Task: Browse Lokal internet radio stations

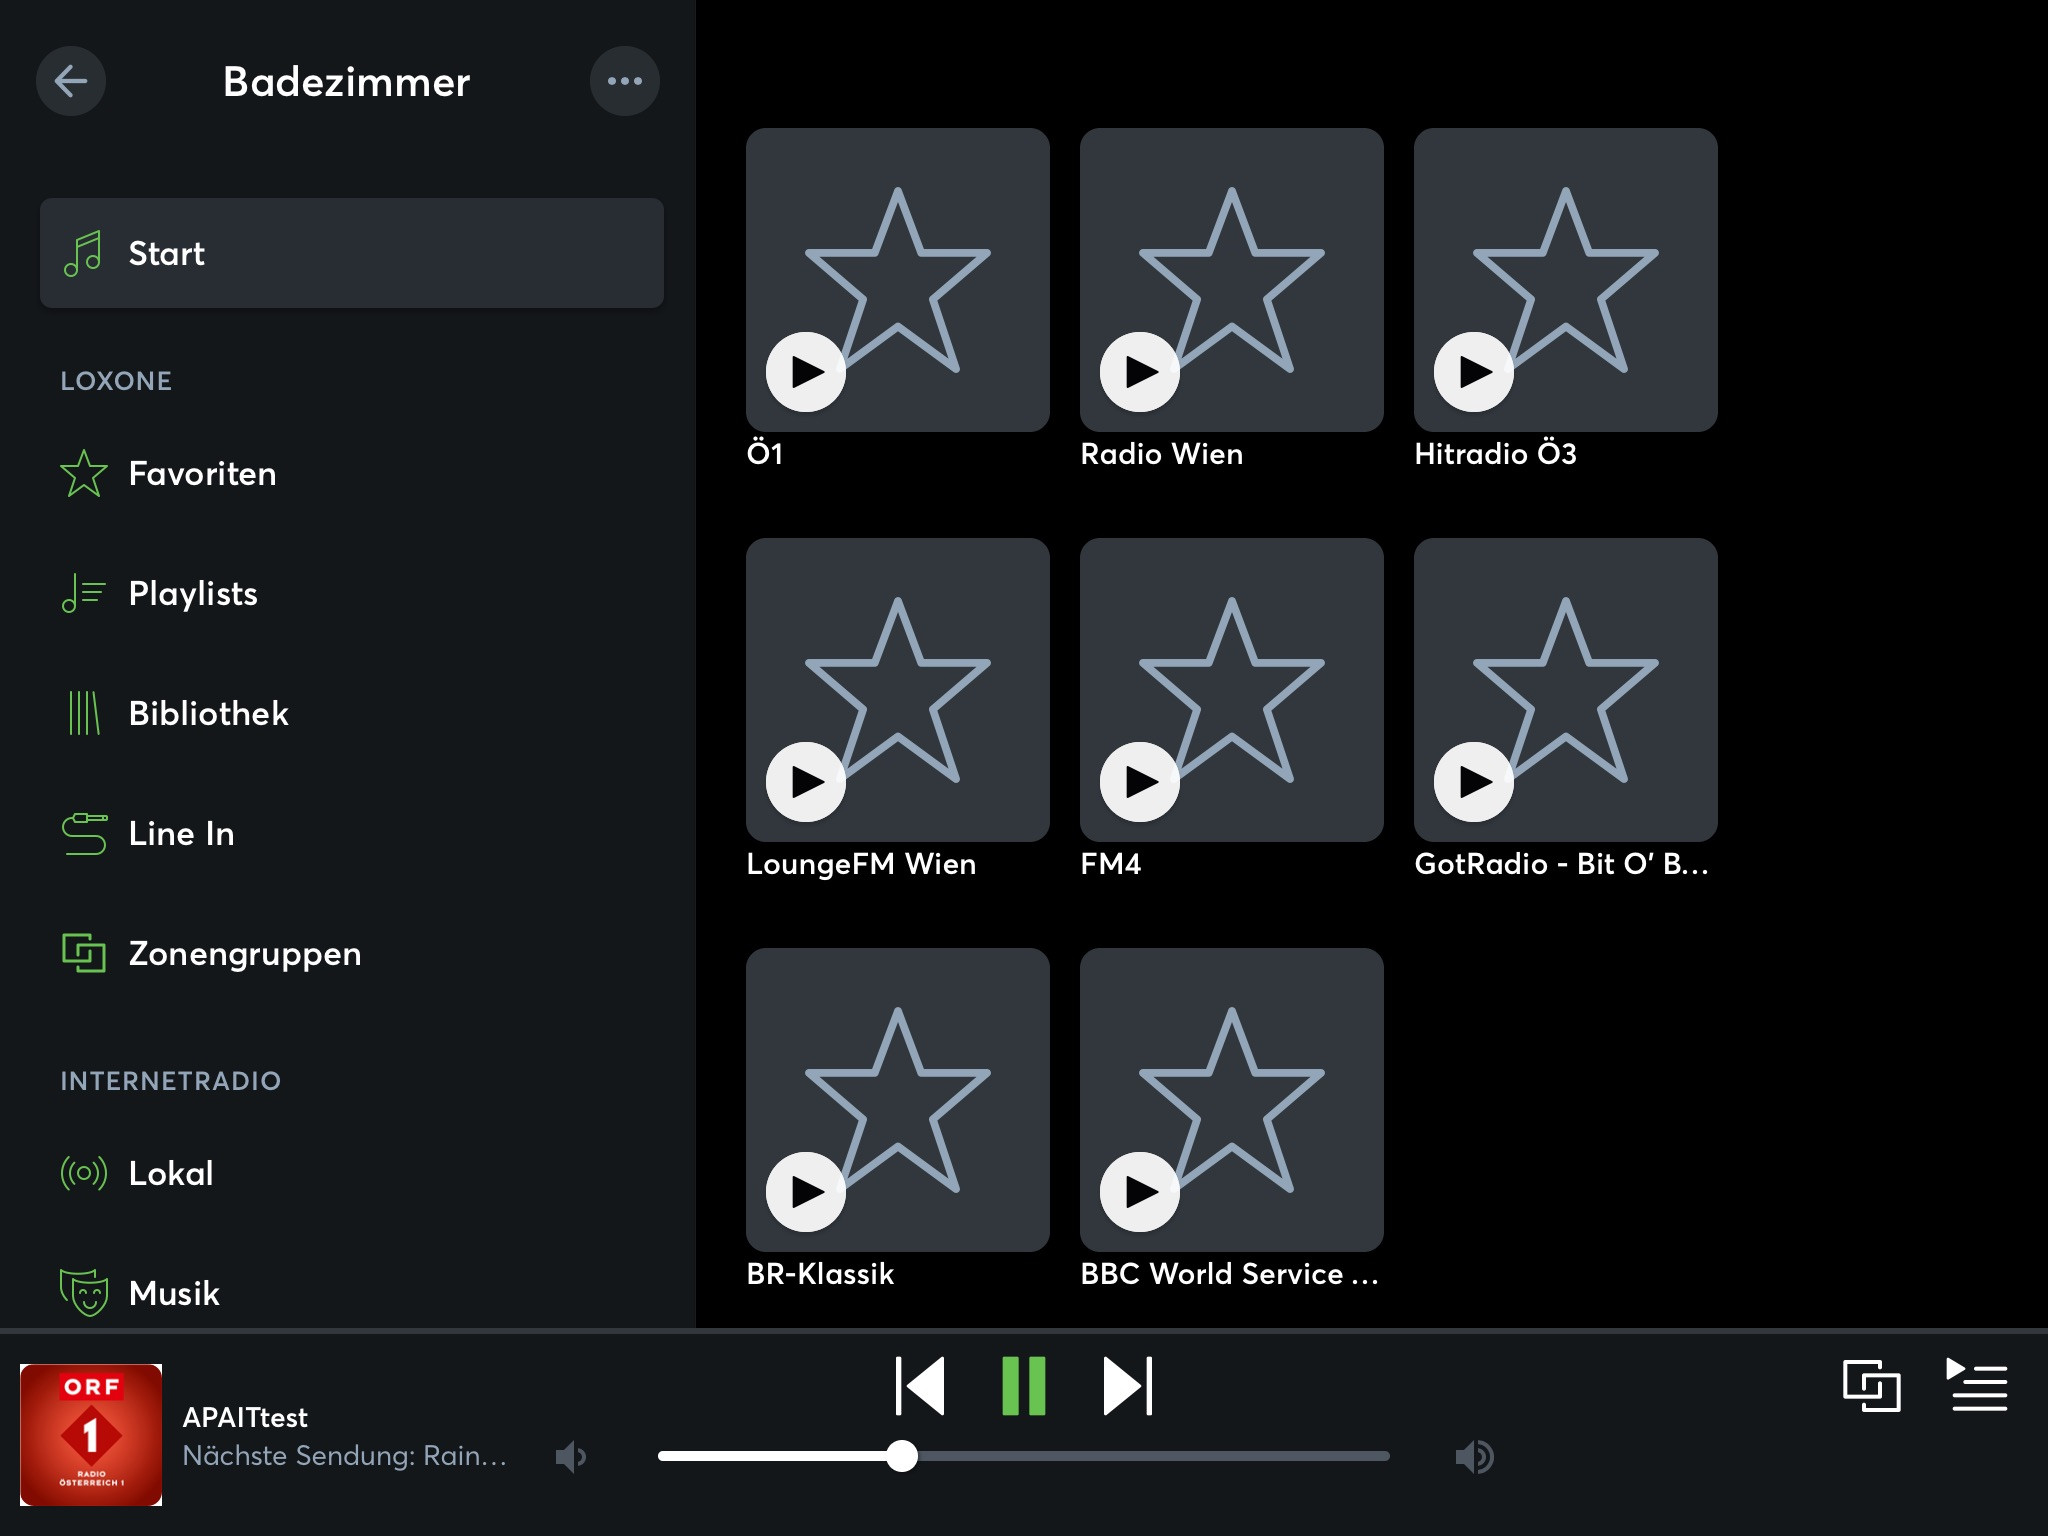Action: (171, 1174)
